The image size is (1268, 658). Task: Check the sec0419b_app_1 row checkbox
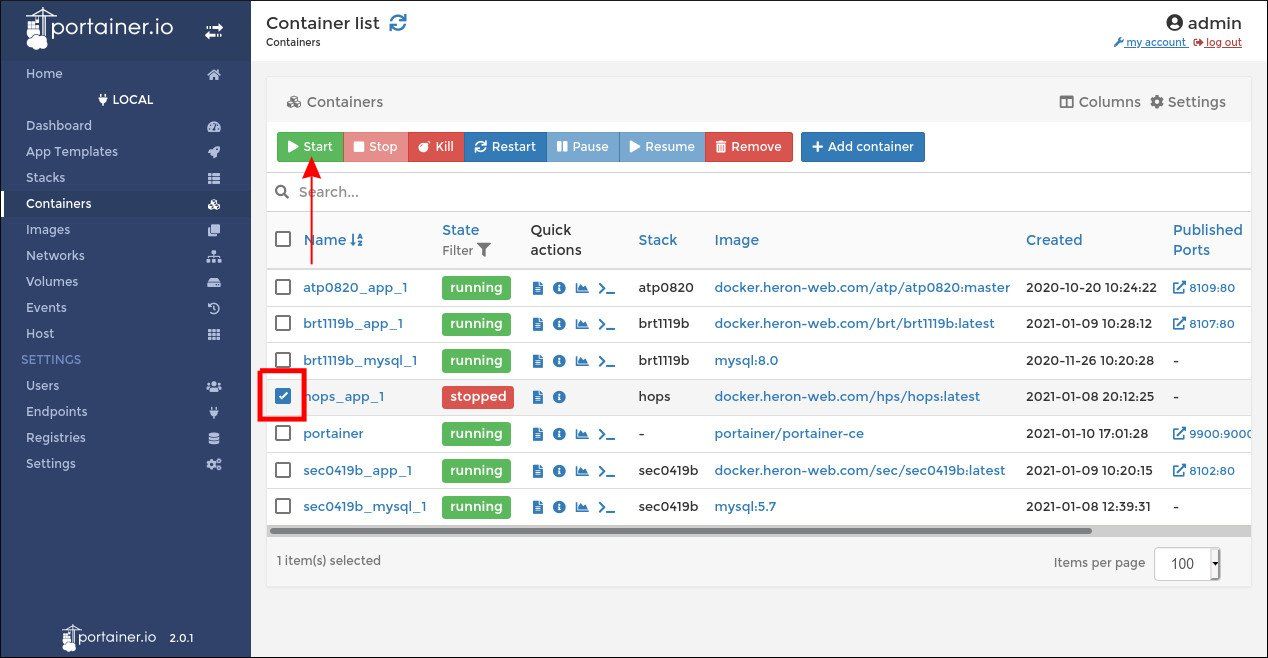click(x=283, y=470)
